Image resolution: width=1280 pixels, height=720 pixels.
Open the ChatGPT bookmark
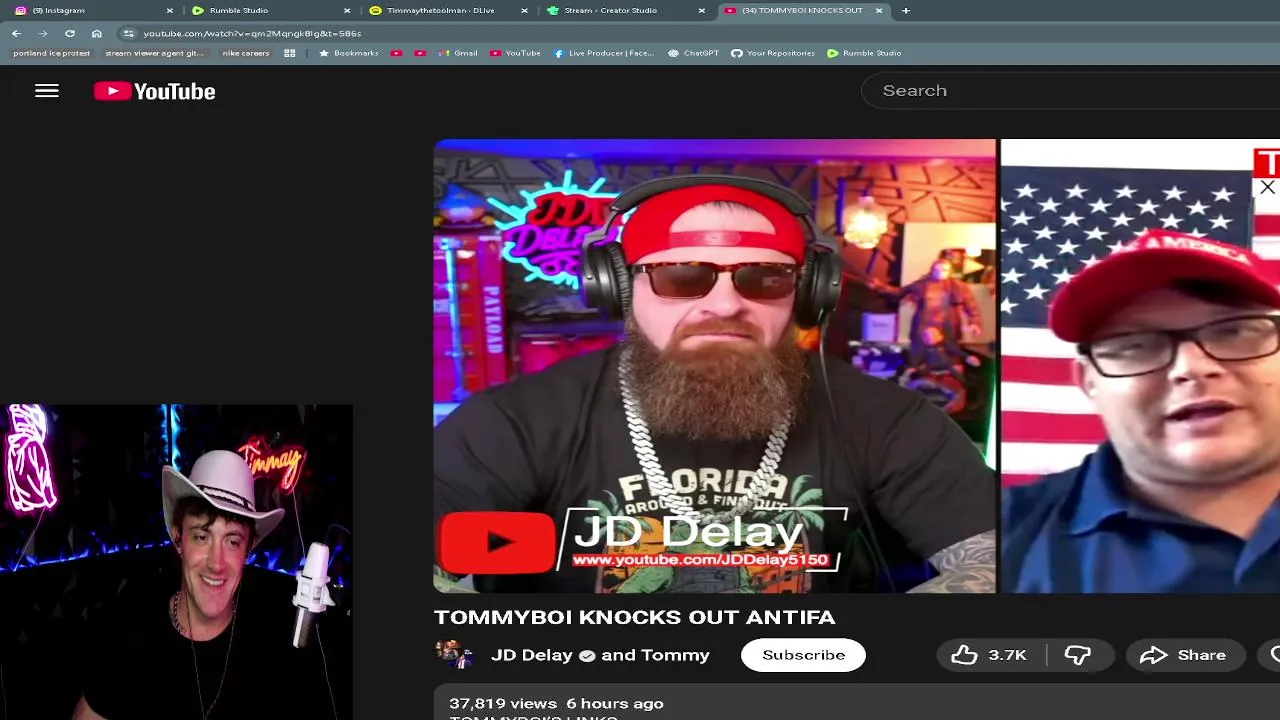tap(693, 53)
